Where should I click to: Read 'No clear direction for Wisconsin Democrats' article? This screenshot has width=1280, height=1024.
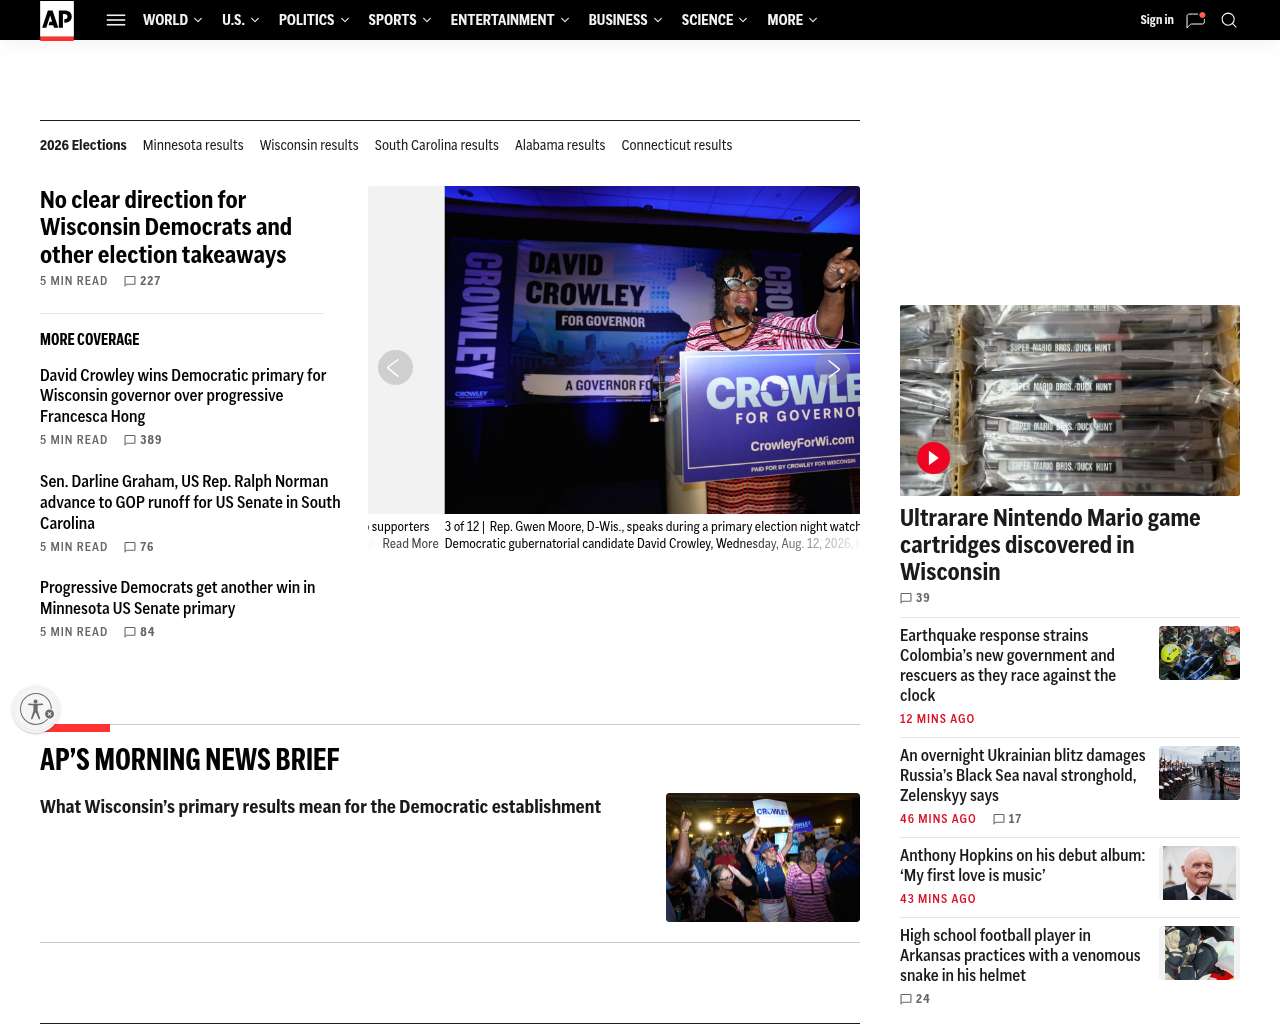(x=166, y=227)
